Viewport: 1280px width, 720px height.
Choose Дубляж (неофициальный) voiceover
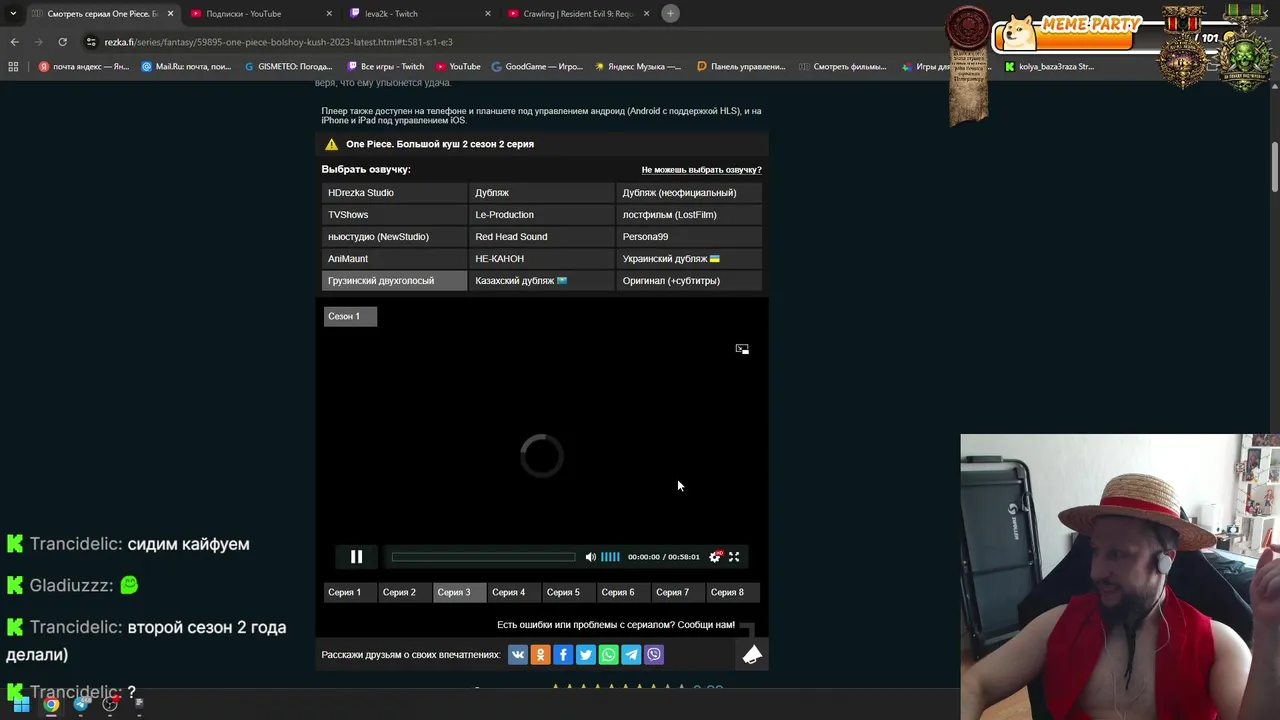(x=689, y=192)
